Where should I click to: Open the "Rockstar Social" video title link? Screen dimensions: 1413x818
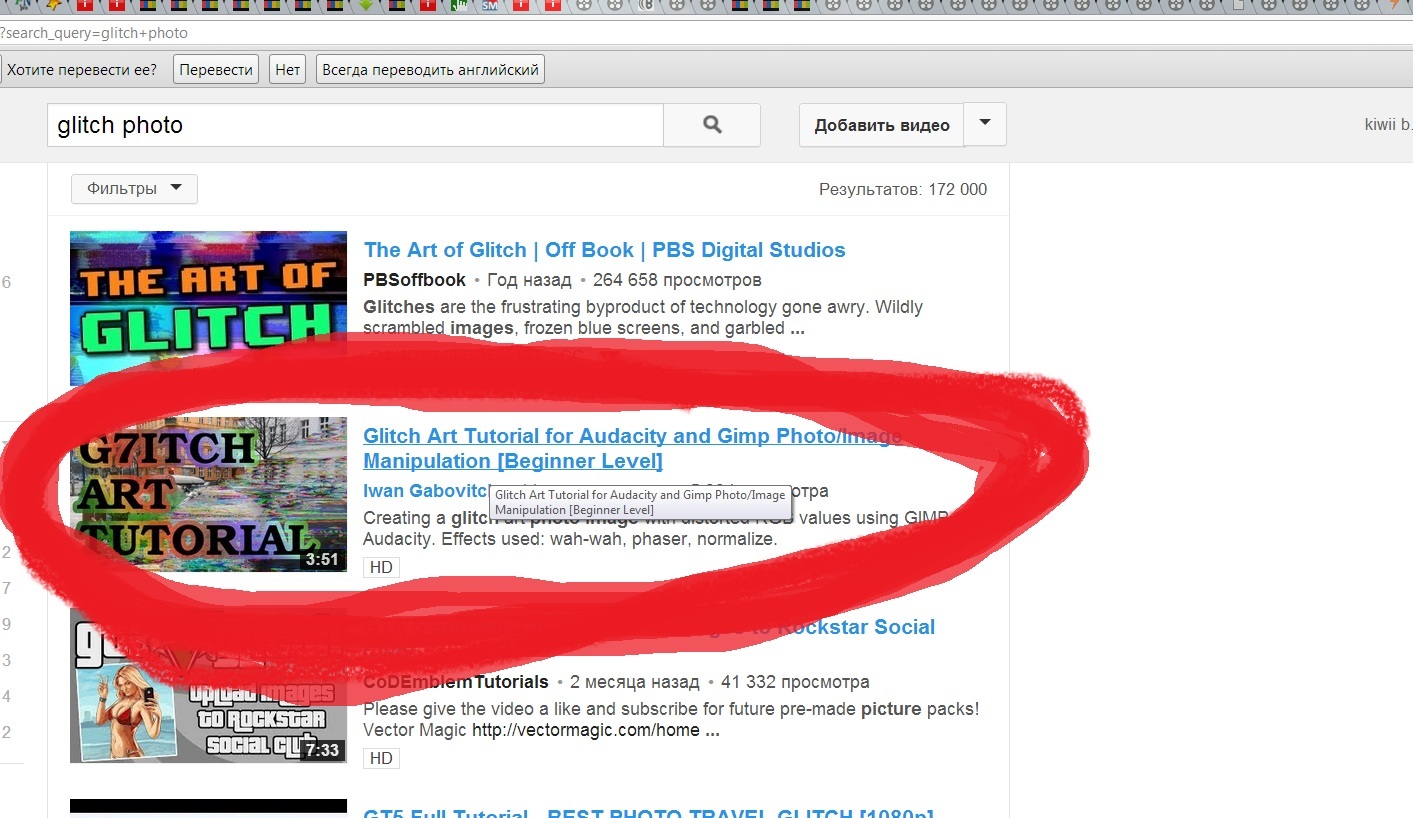[x=649, y=628]
